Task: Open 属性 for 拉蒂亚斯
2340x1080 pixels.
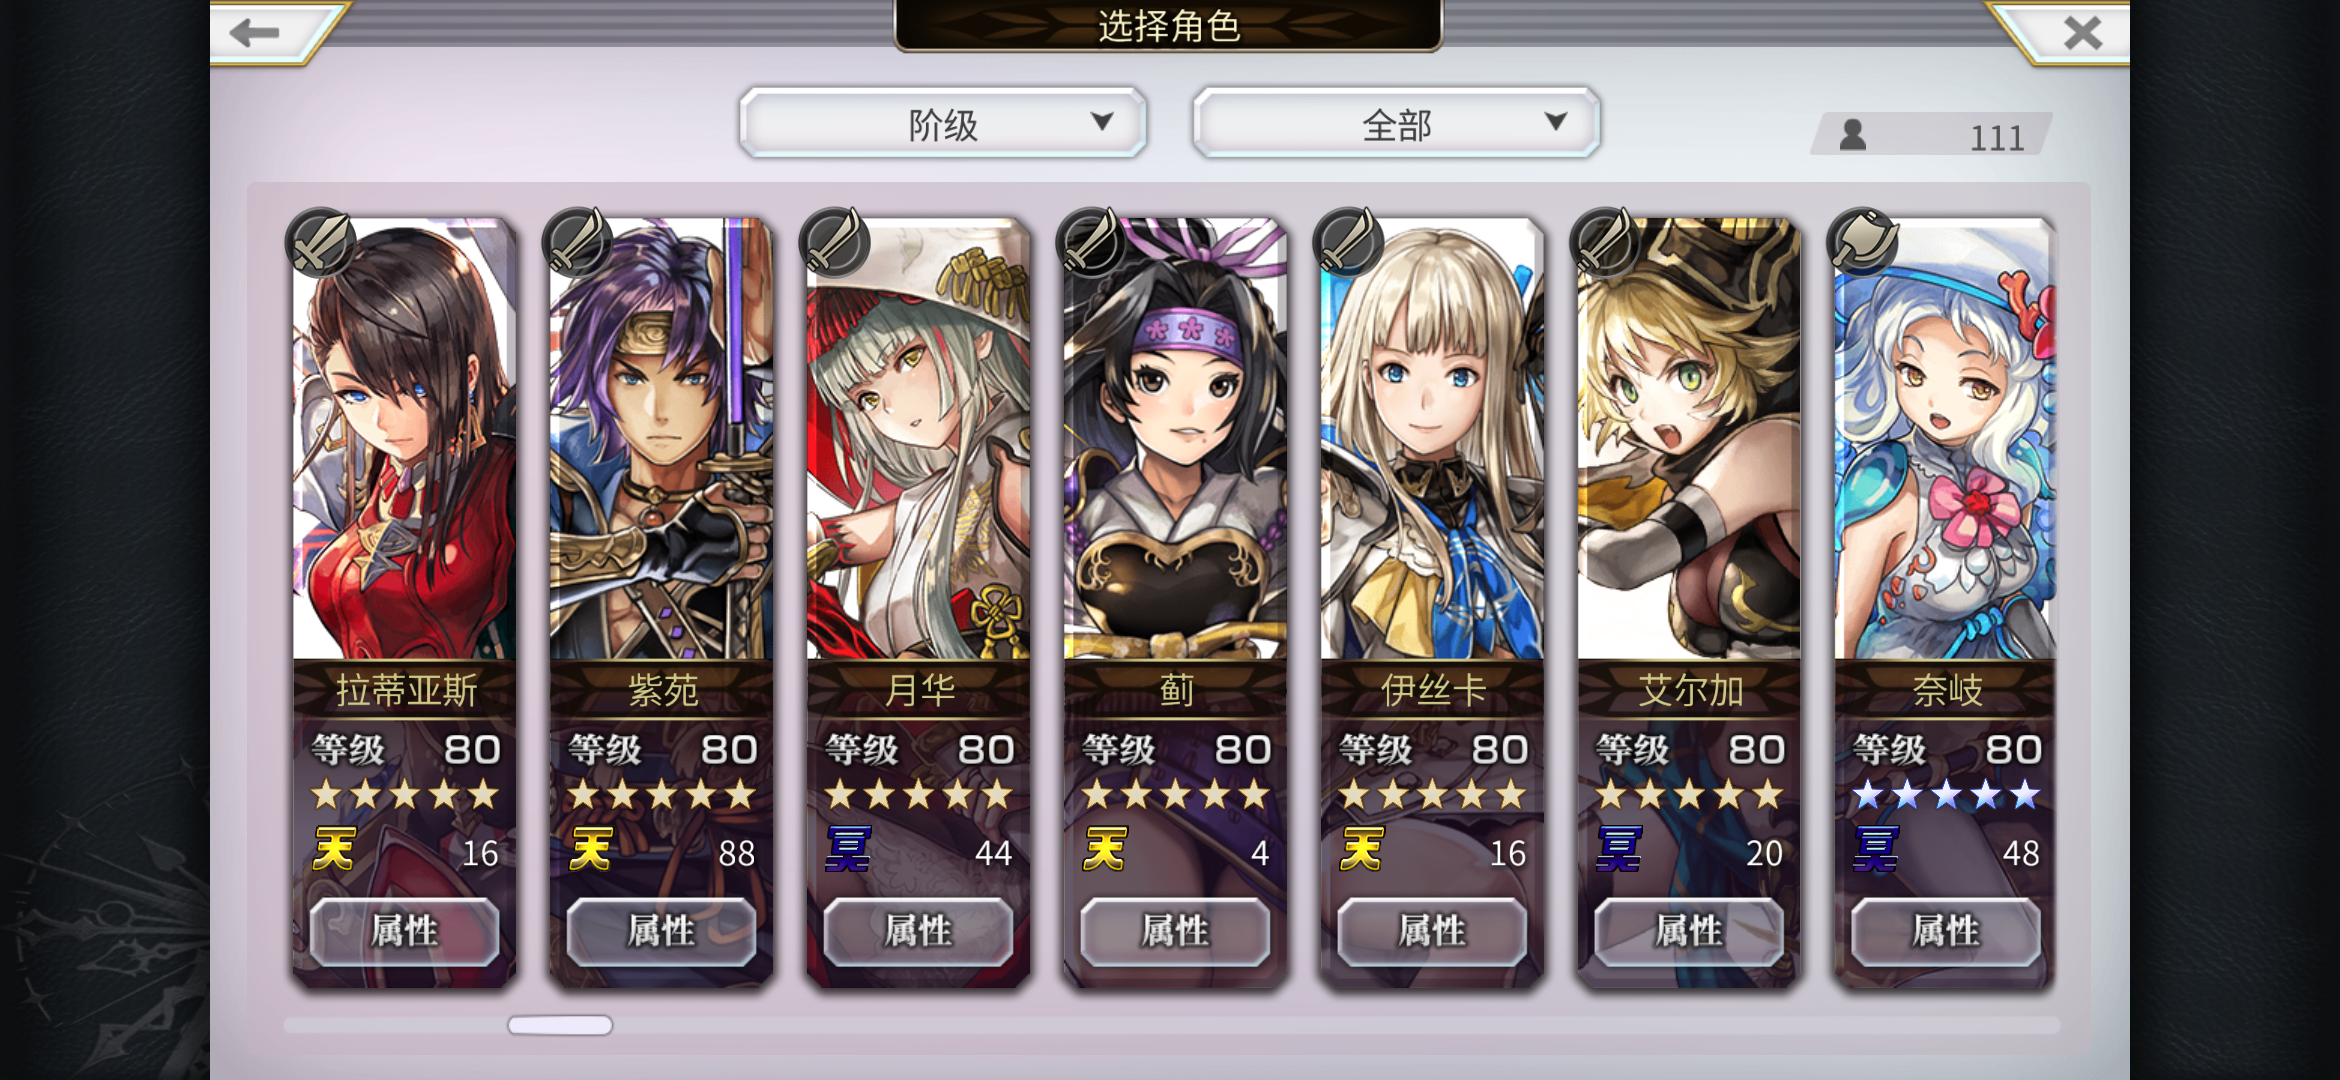Action: coord(404,931)
